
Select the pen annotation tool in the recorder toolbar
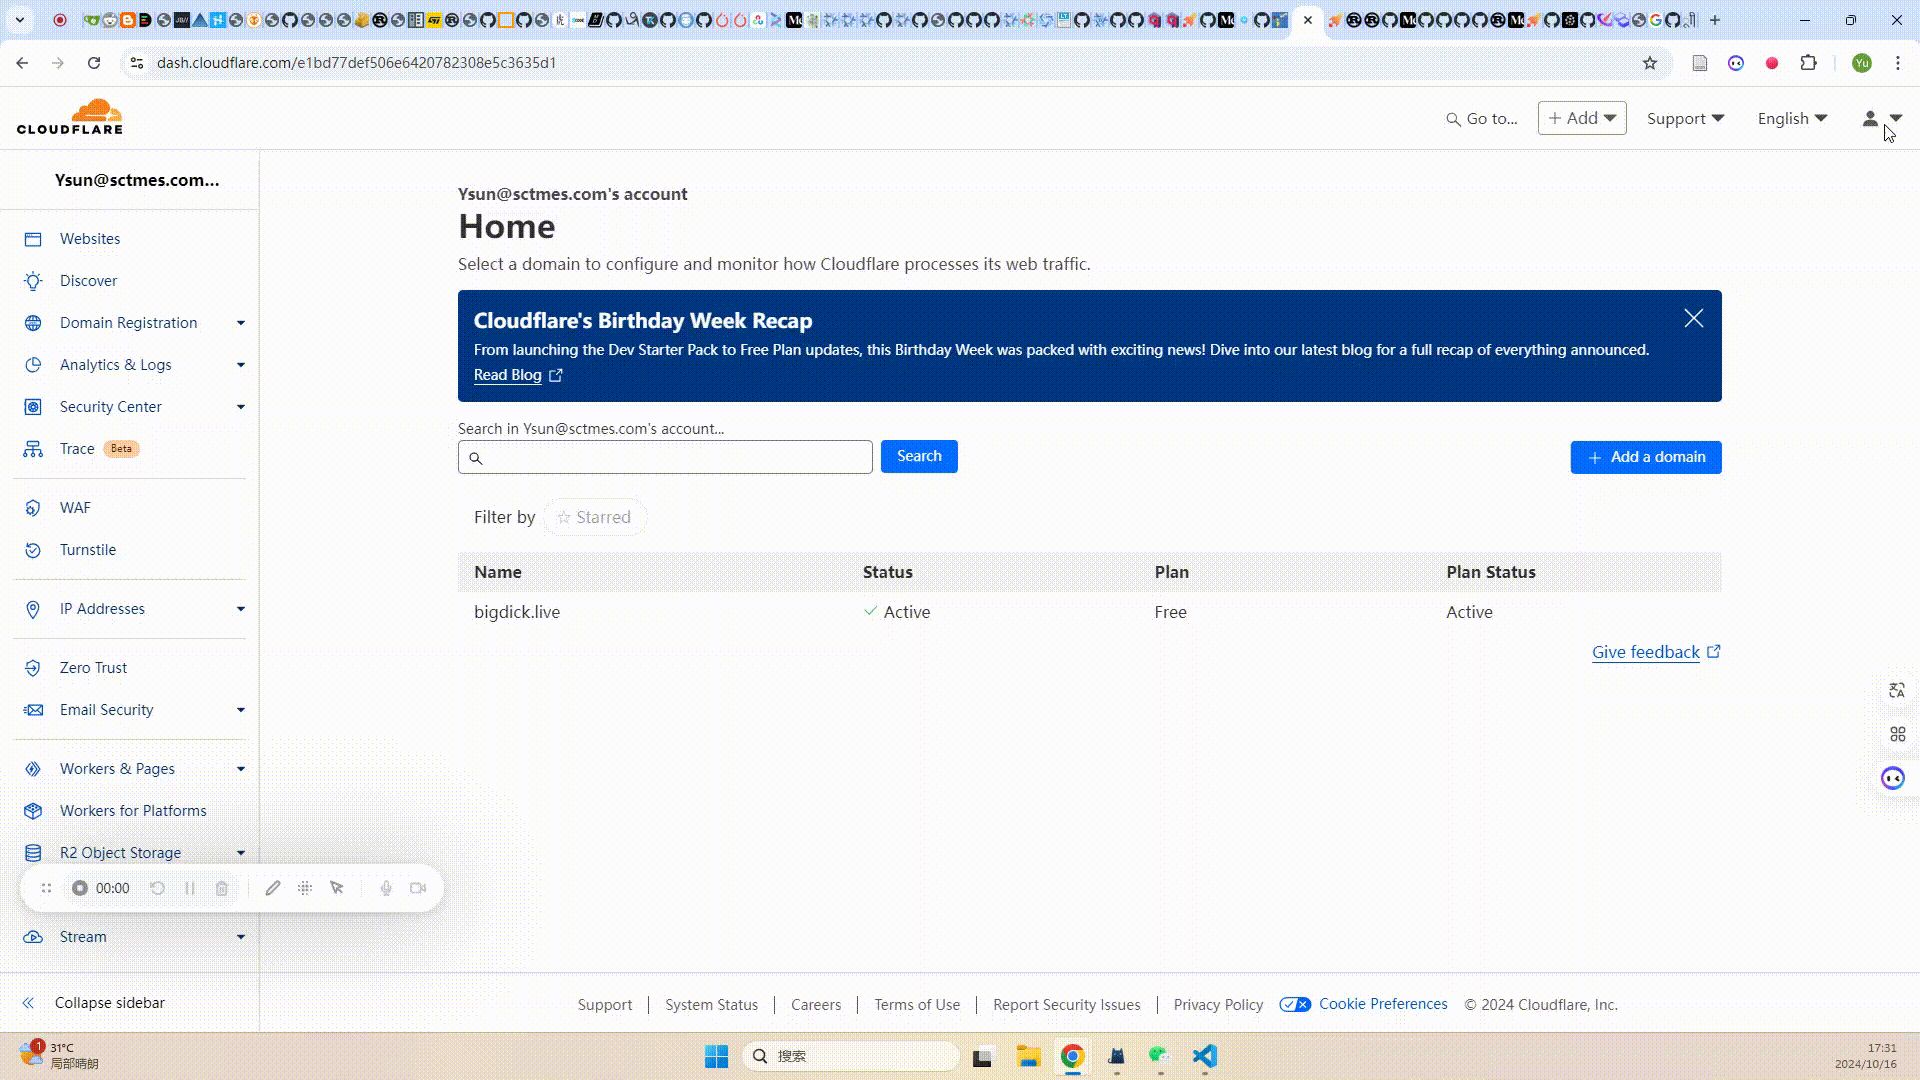coord(272,888)
